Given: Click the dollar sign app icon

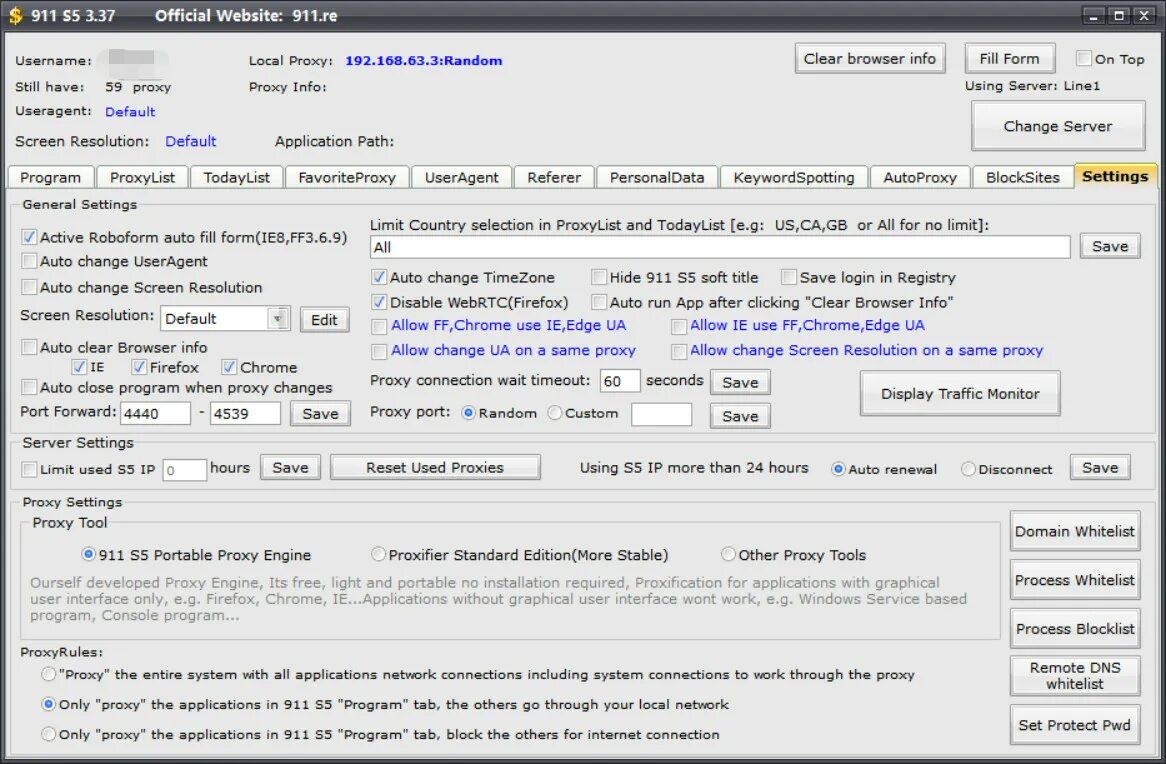Looking at the screenshot, I should (x=15, y=15).
